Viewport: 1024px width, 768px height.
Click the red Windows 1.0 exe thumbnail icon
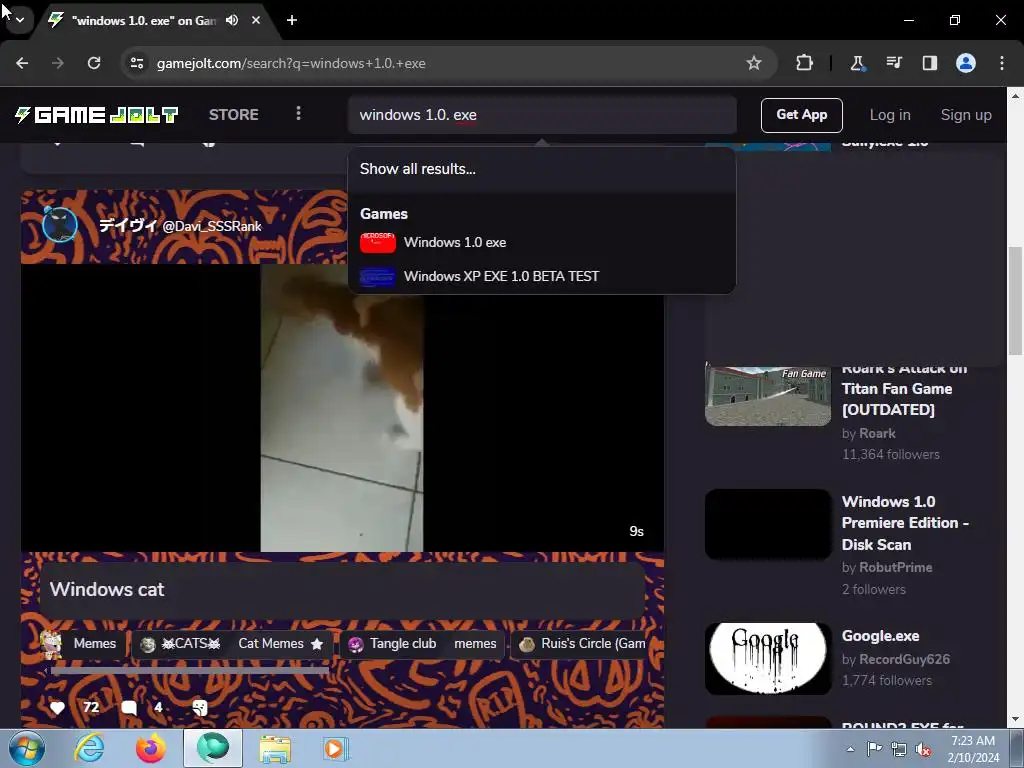pyautogui.click(x=377, y=242)
